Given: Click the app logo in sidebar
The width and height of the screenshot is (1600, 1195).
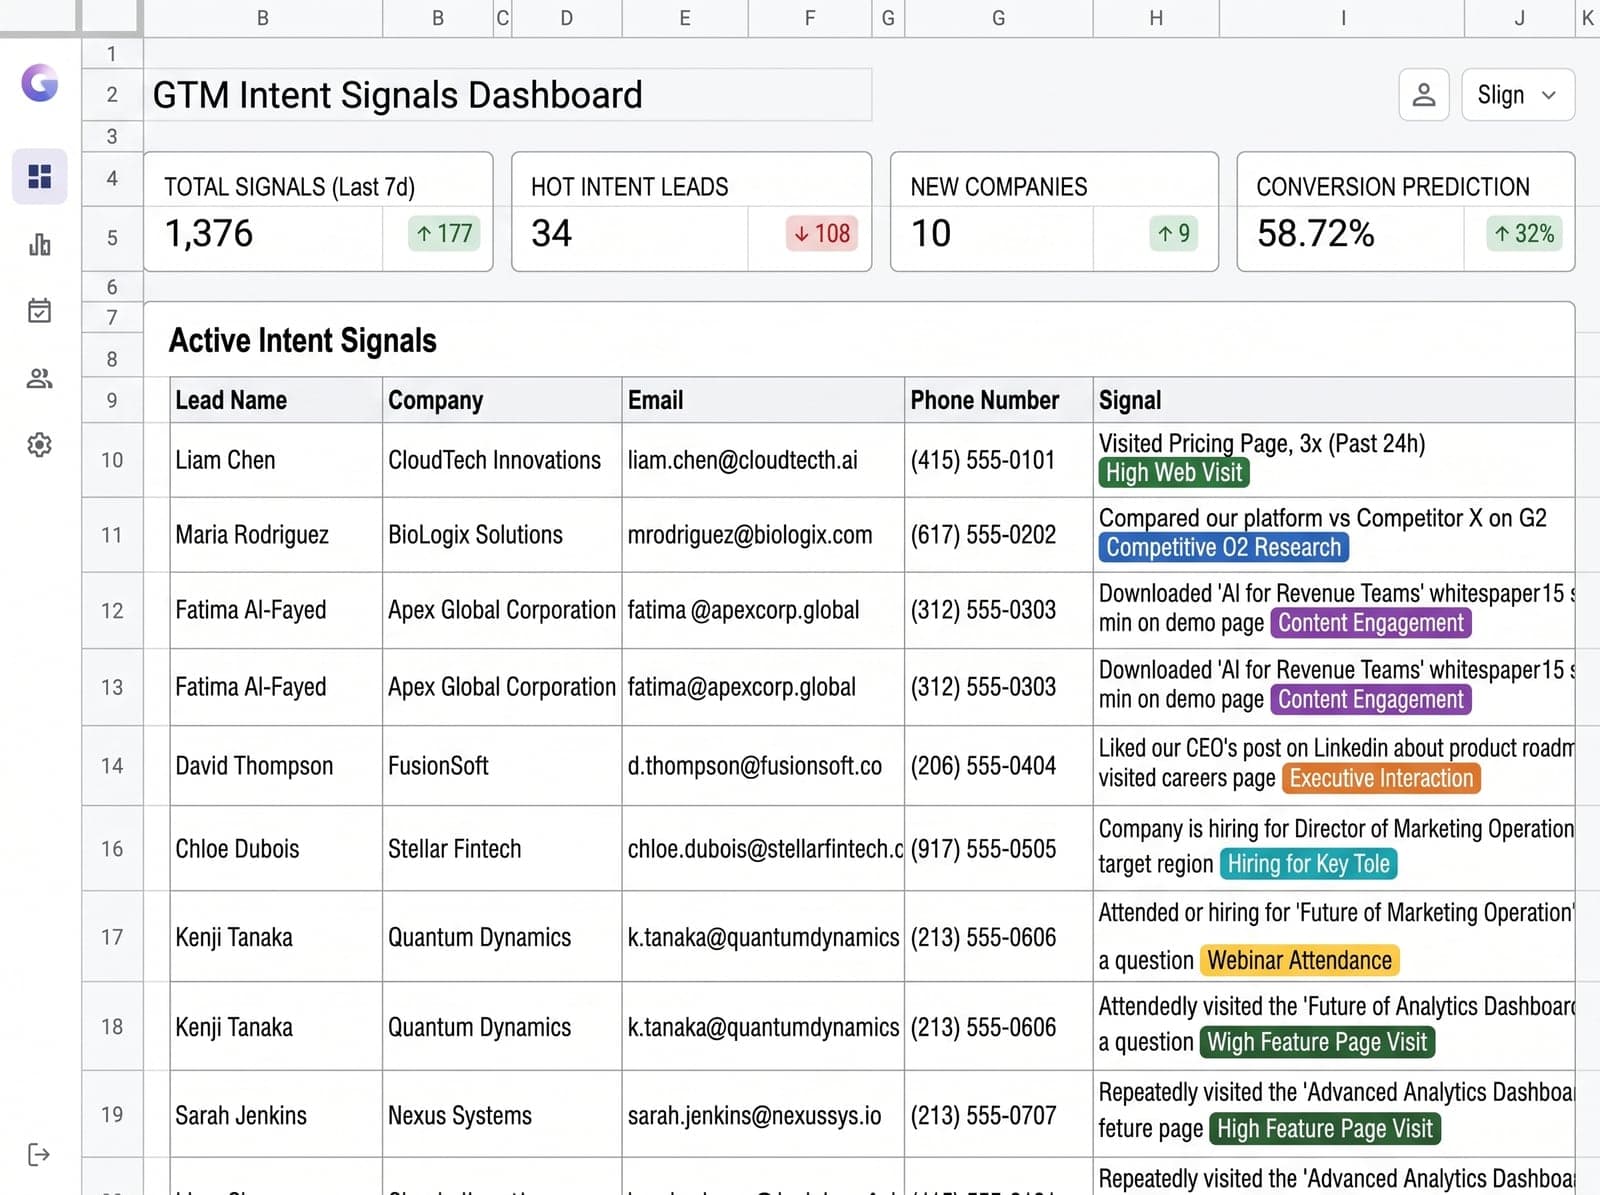Looking at the screenshot, I should pyautogui.click(x=40, y=83).
